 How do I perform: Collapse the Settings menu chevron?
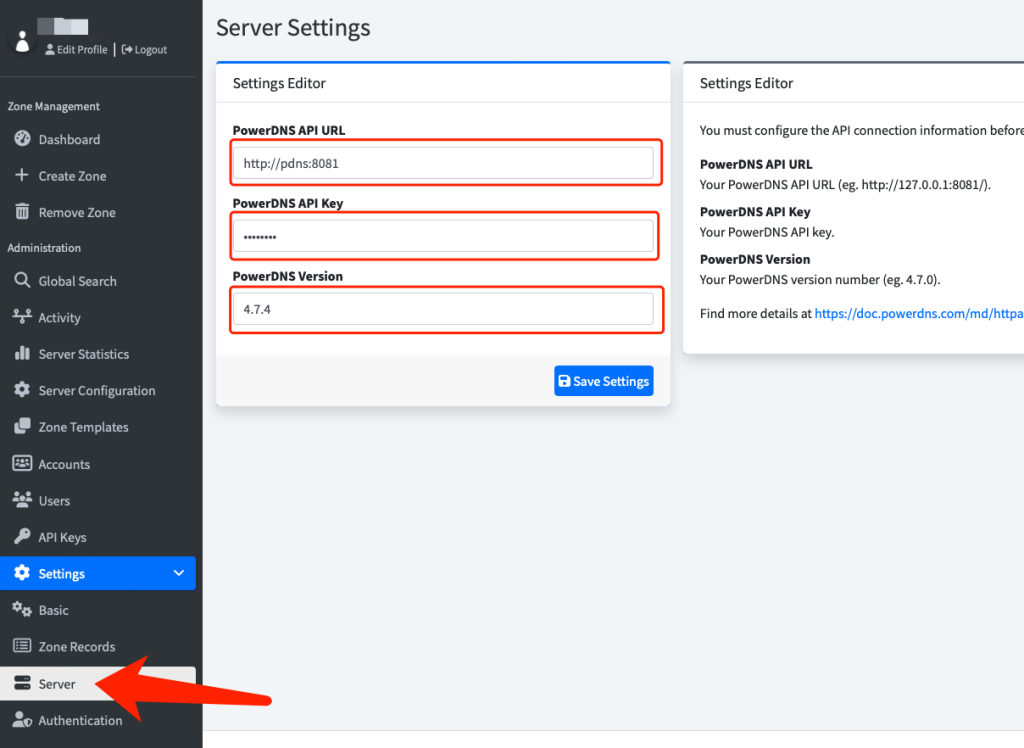coord(179,573)
